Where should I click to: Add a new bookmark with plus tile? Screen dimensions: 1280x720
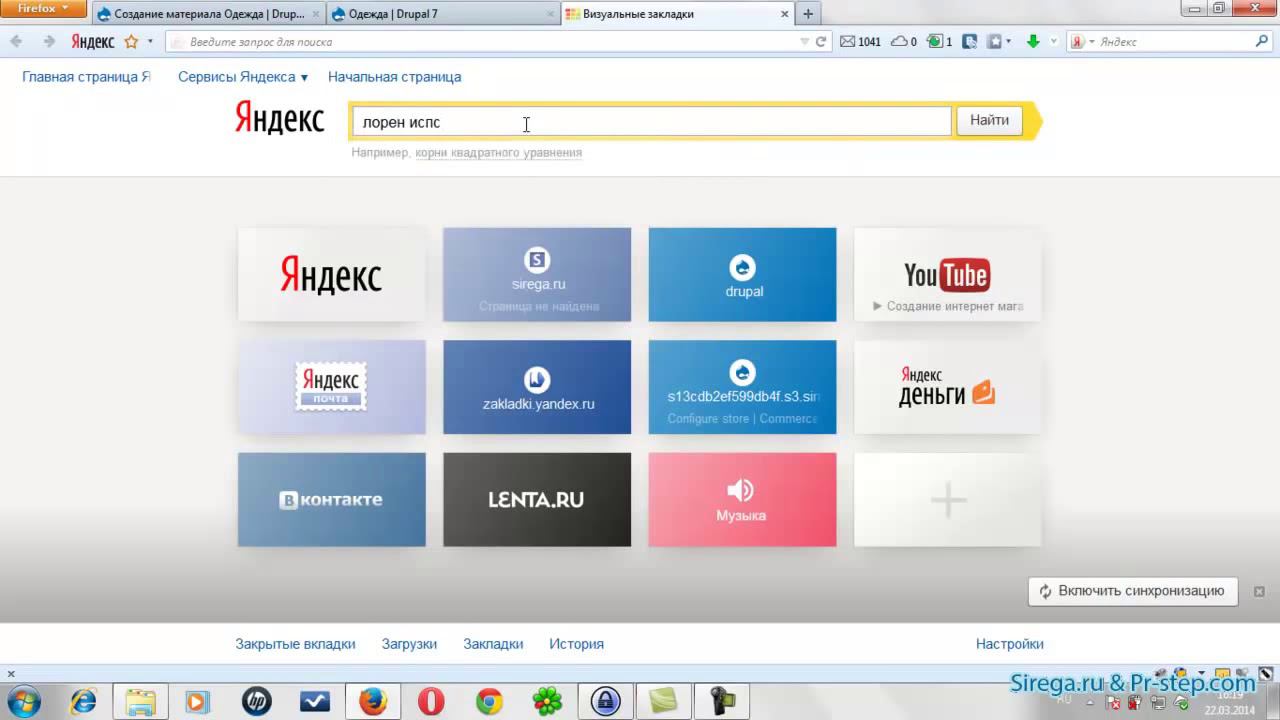(947, 500)
